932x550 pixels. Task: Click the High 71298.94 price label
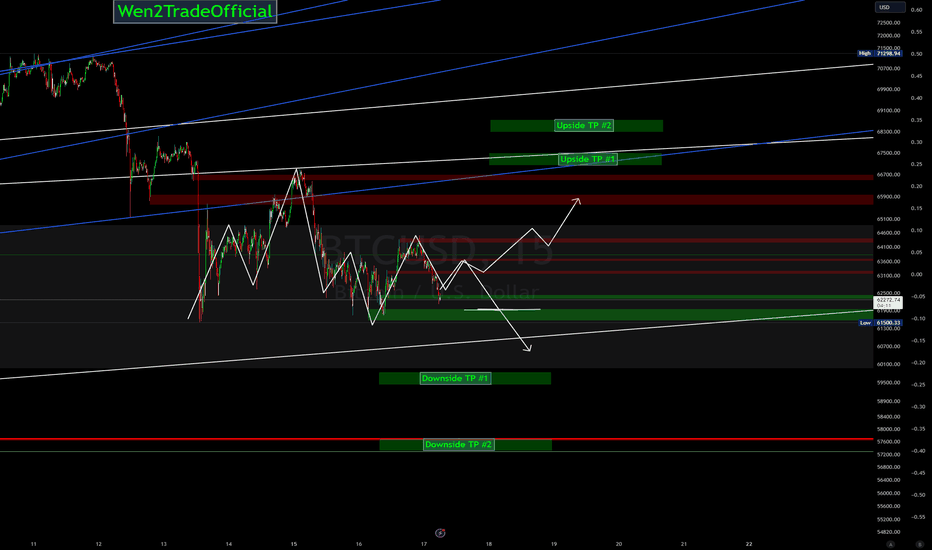[880, 54]
